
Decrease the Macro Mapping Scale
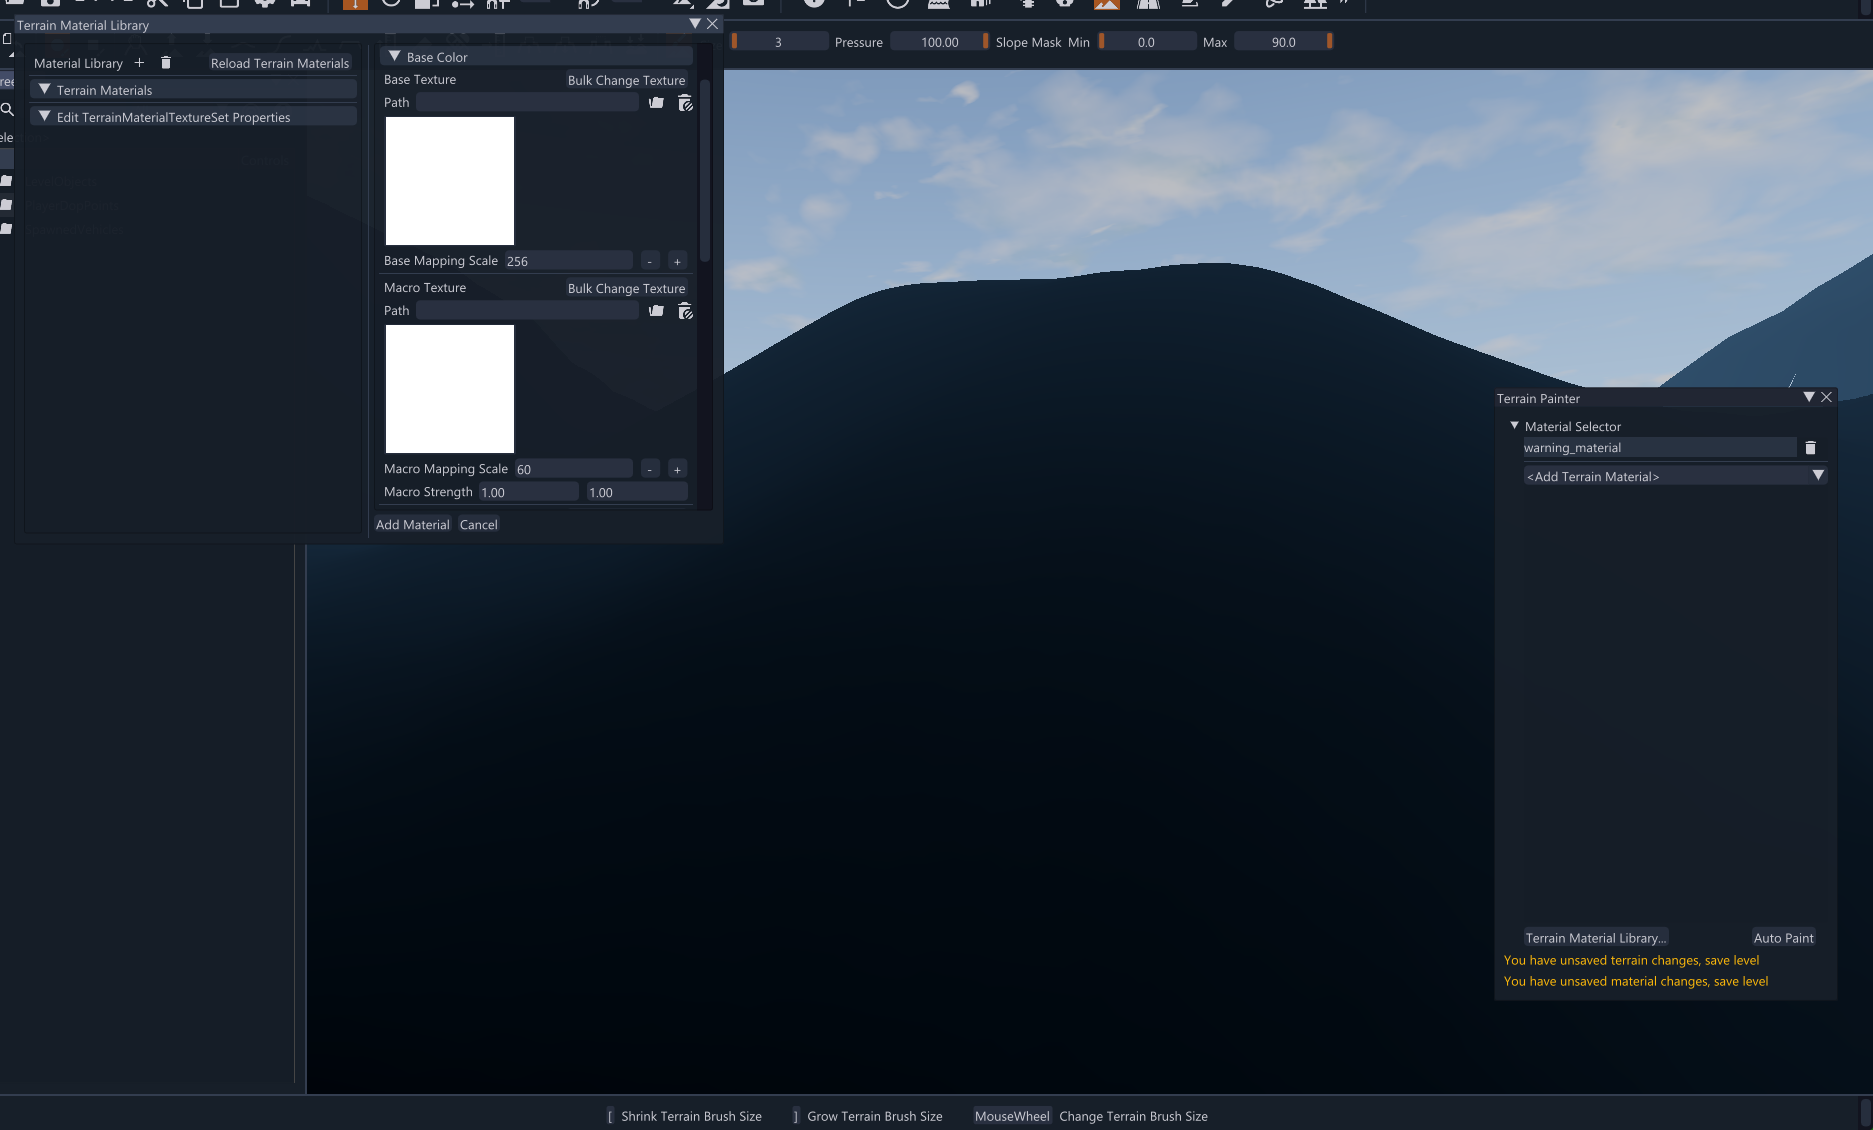click(650, 469)
